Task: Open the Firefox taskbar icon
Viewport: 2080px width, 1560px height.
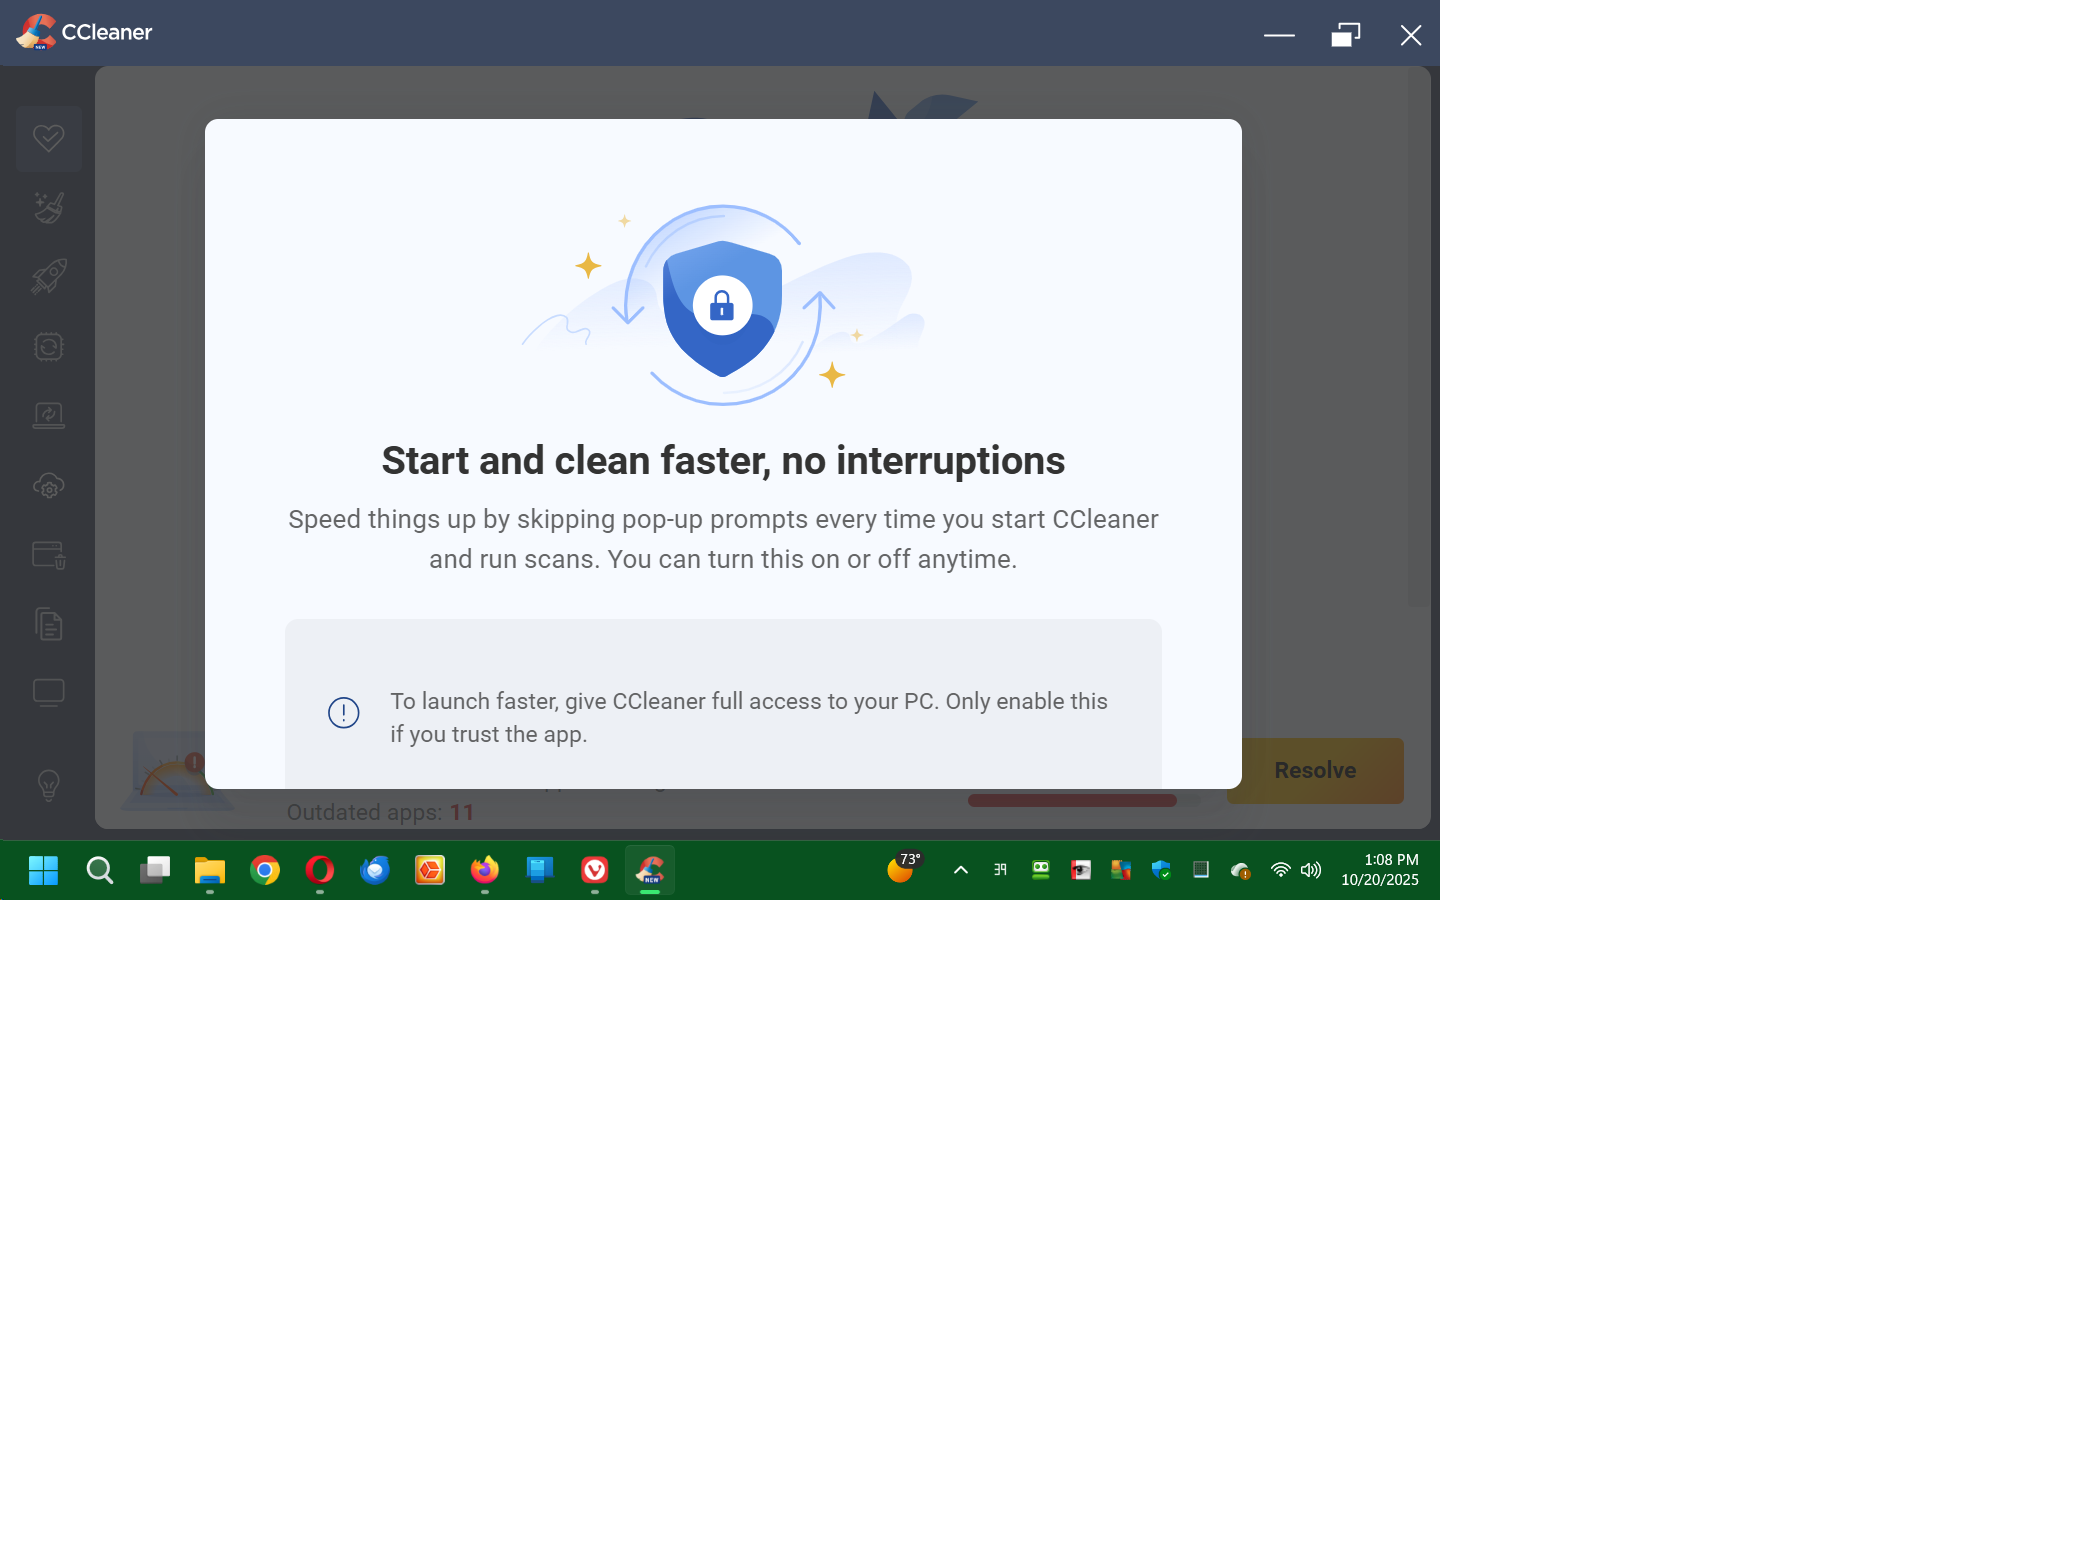Action: point(485,870)
